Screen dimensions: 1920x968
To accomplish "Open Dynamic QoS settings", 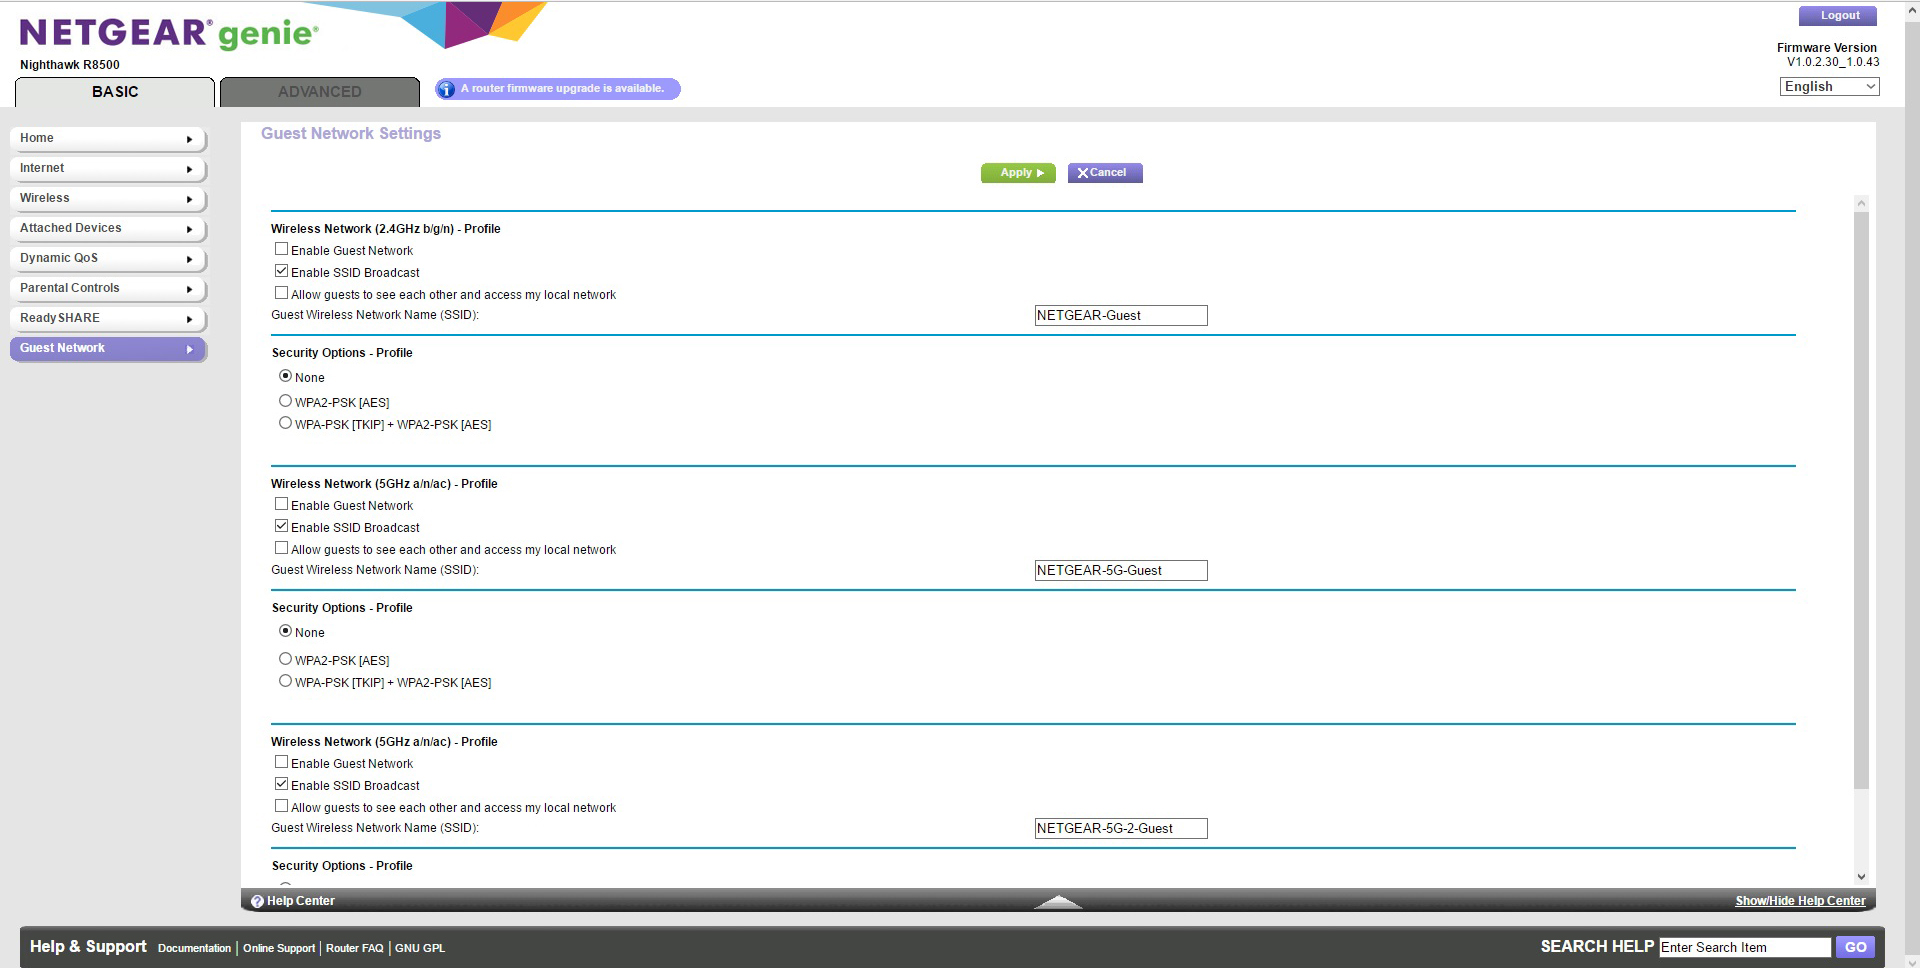I will pos(108,258).
